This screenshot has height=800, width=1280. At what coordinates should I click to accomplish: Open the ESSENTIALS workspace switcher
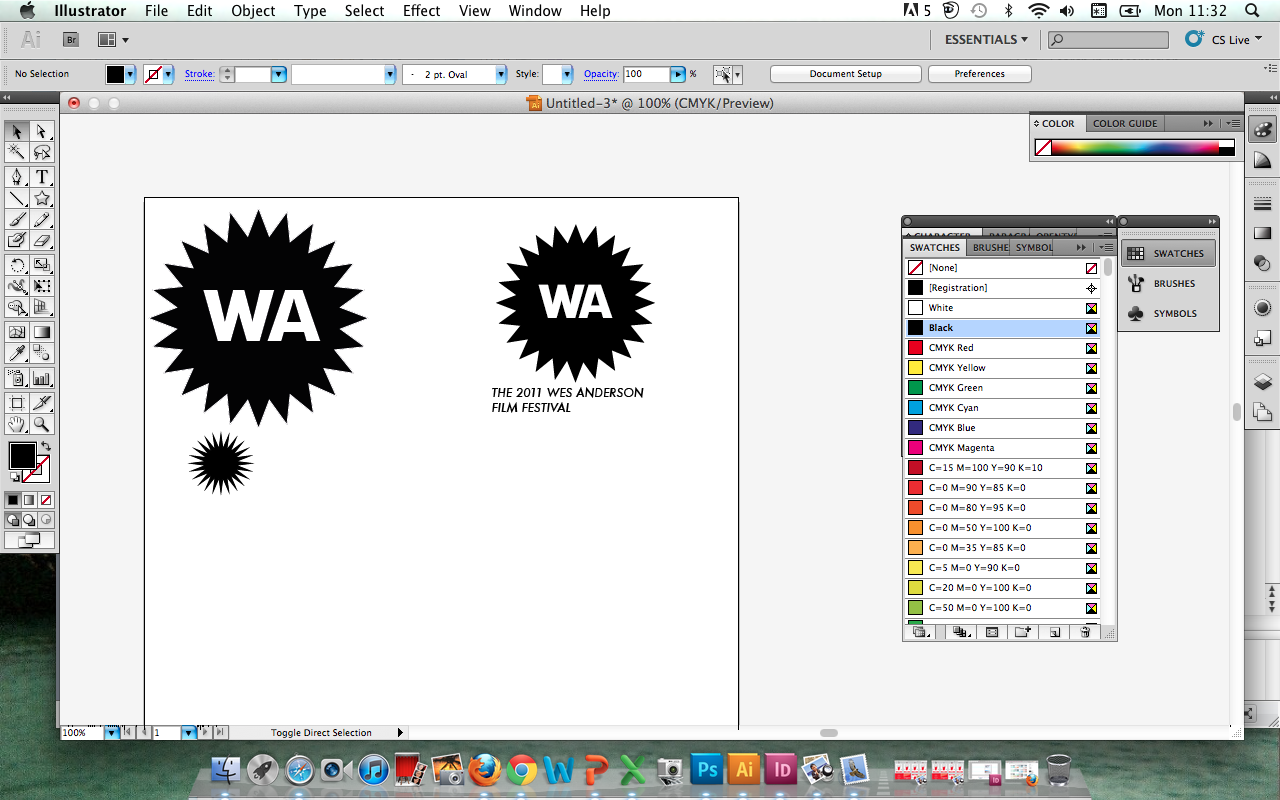[986, 39]
